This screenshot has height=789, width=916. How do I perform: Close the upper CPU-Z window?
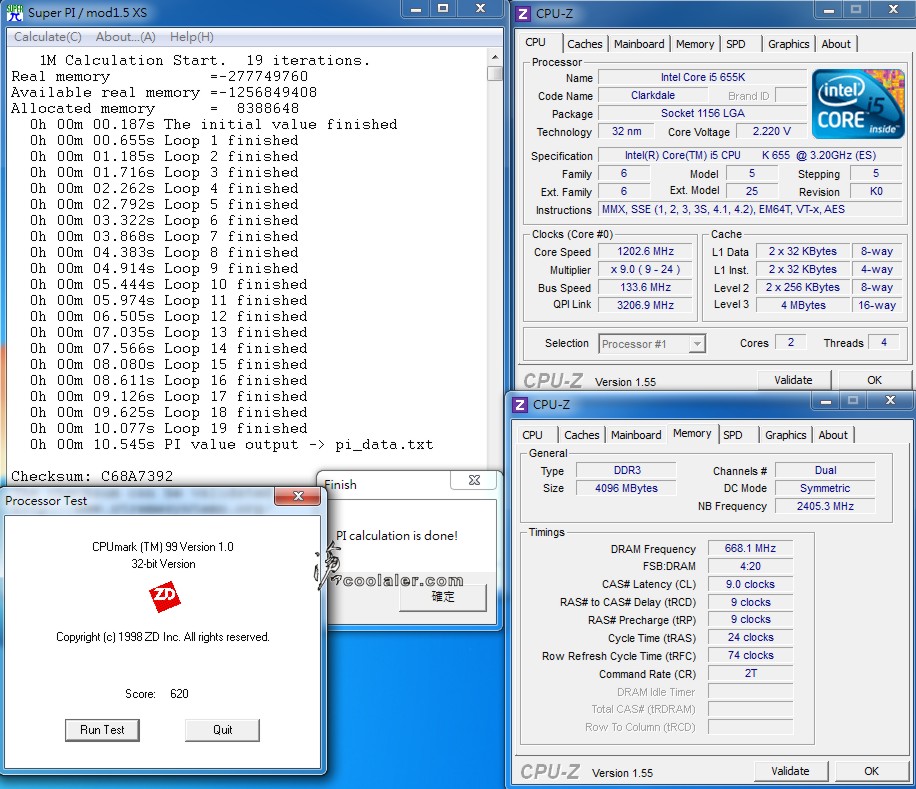click(x=893, y=10)
